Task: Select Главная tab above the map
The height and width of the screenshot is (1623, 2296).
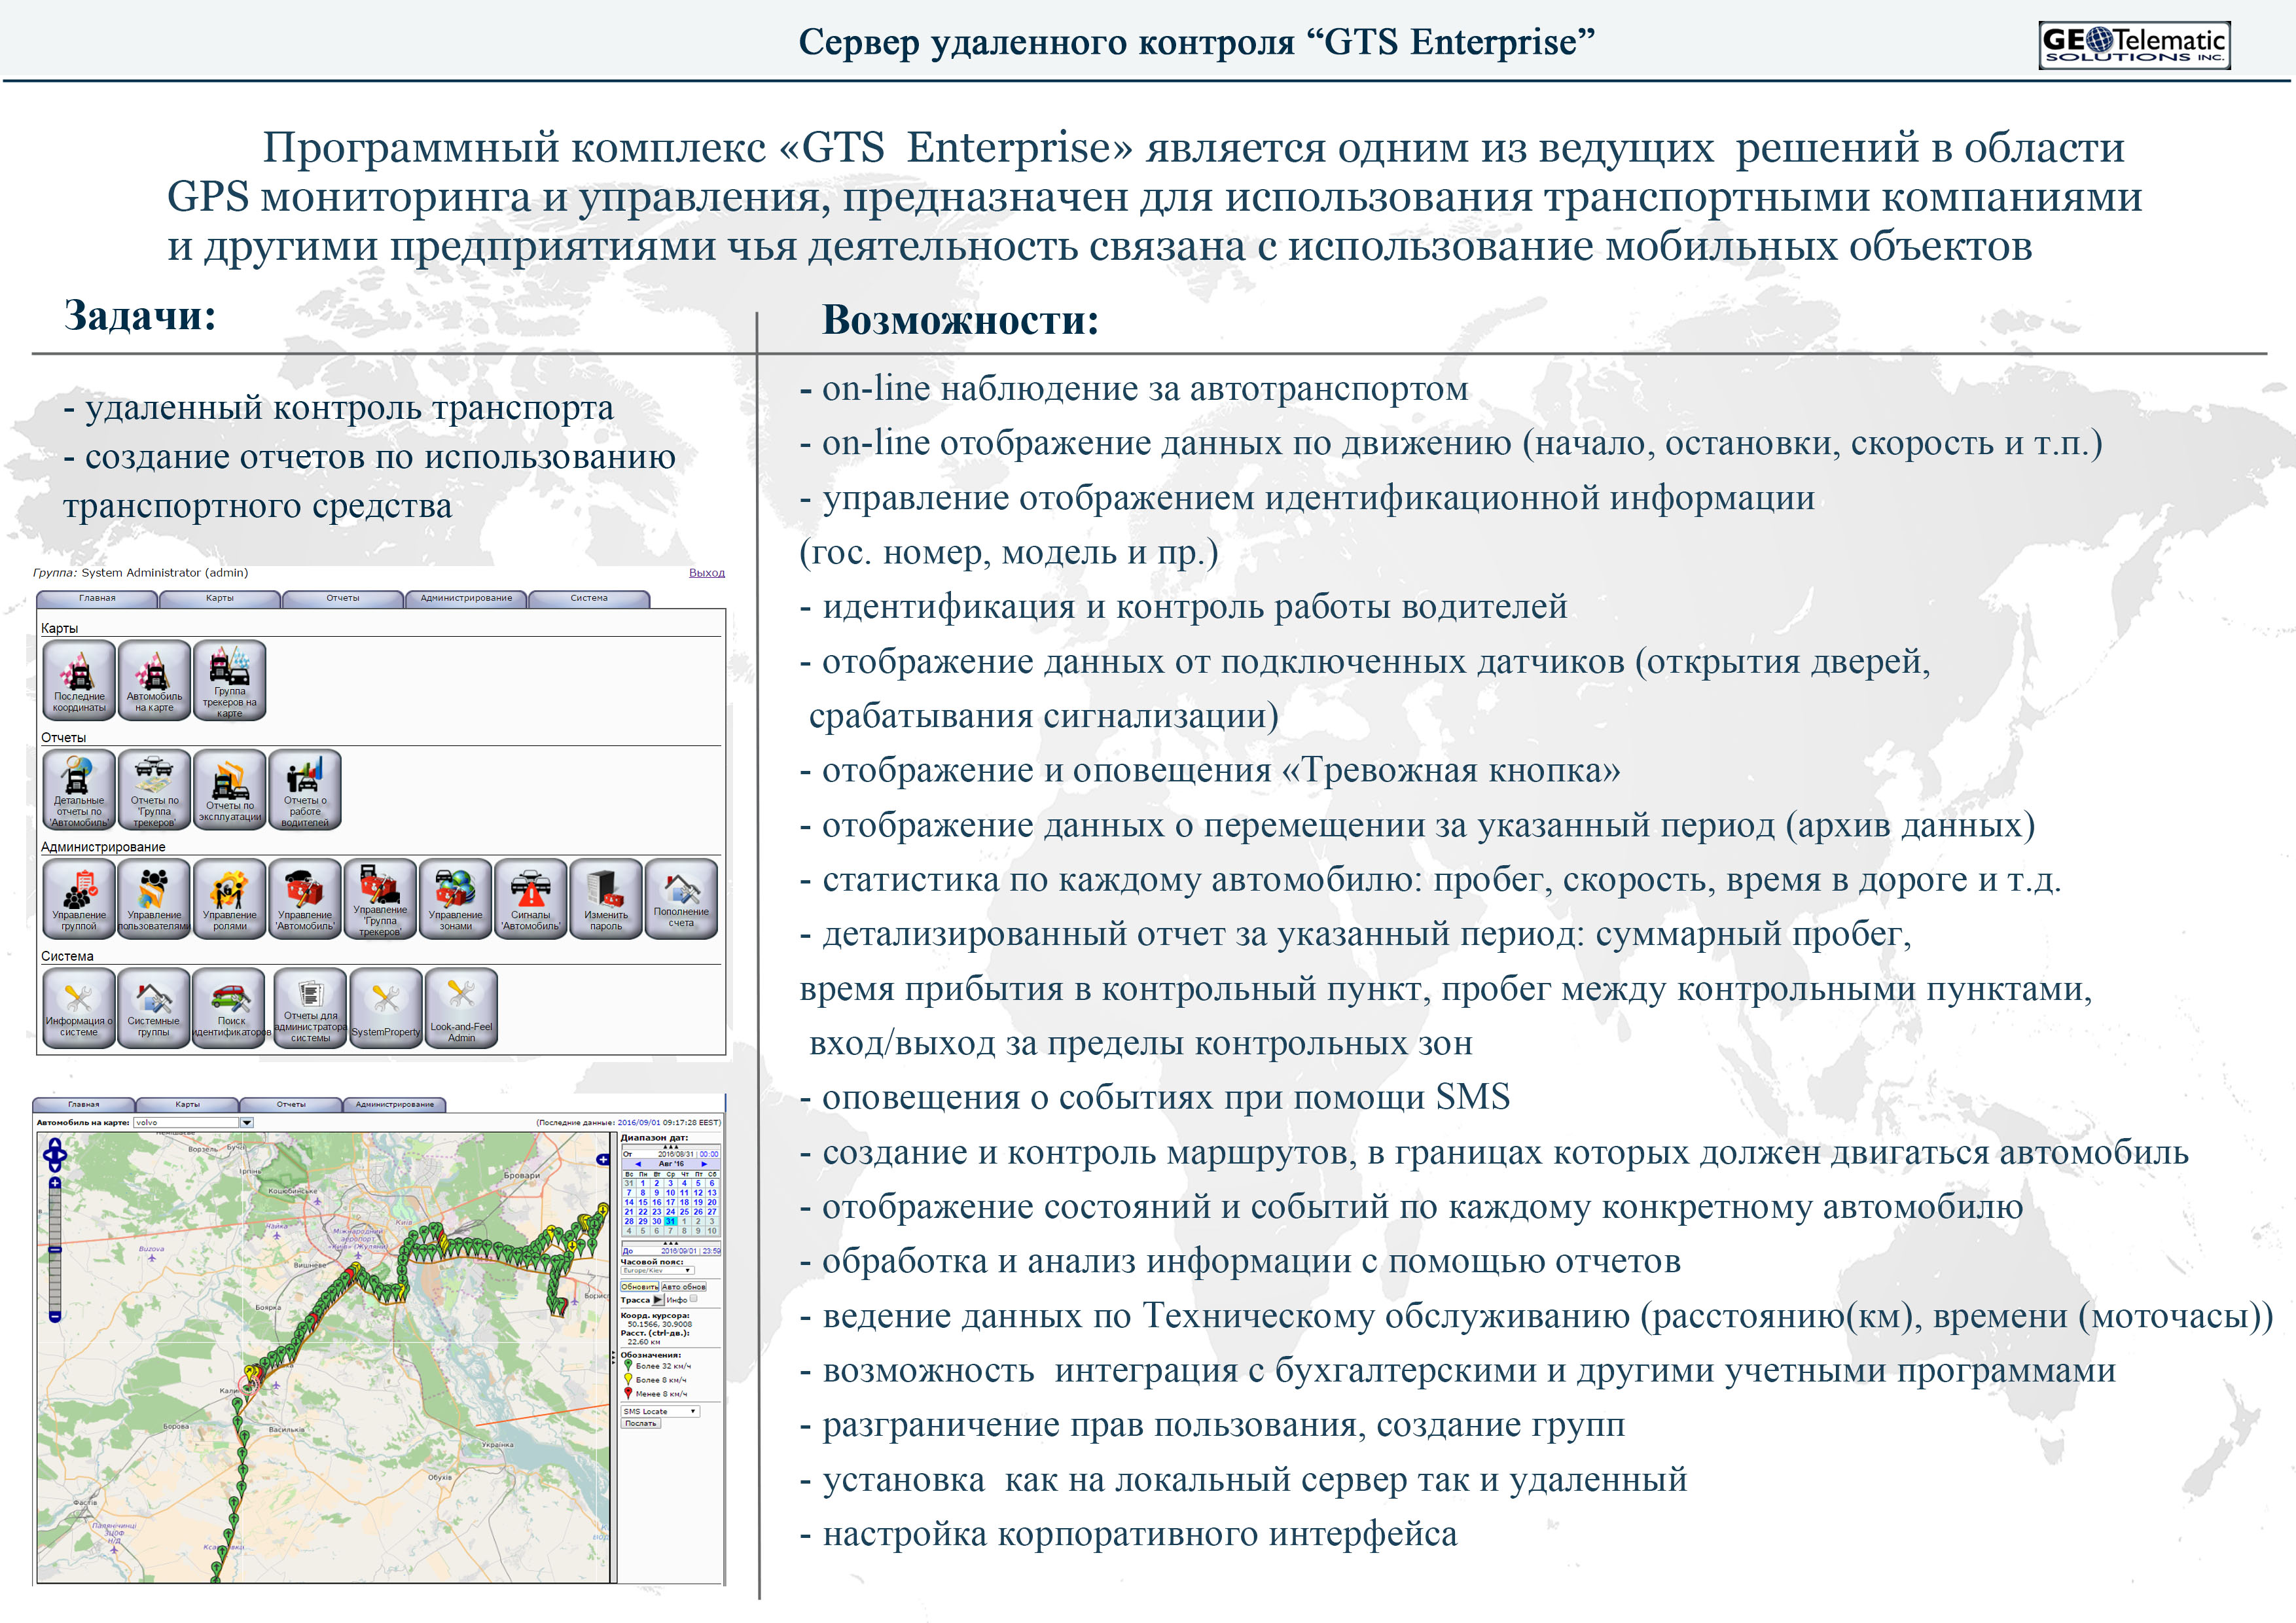Action: coord(84,1104)
